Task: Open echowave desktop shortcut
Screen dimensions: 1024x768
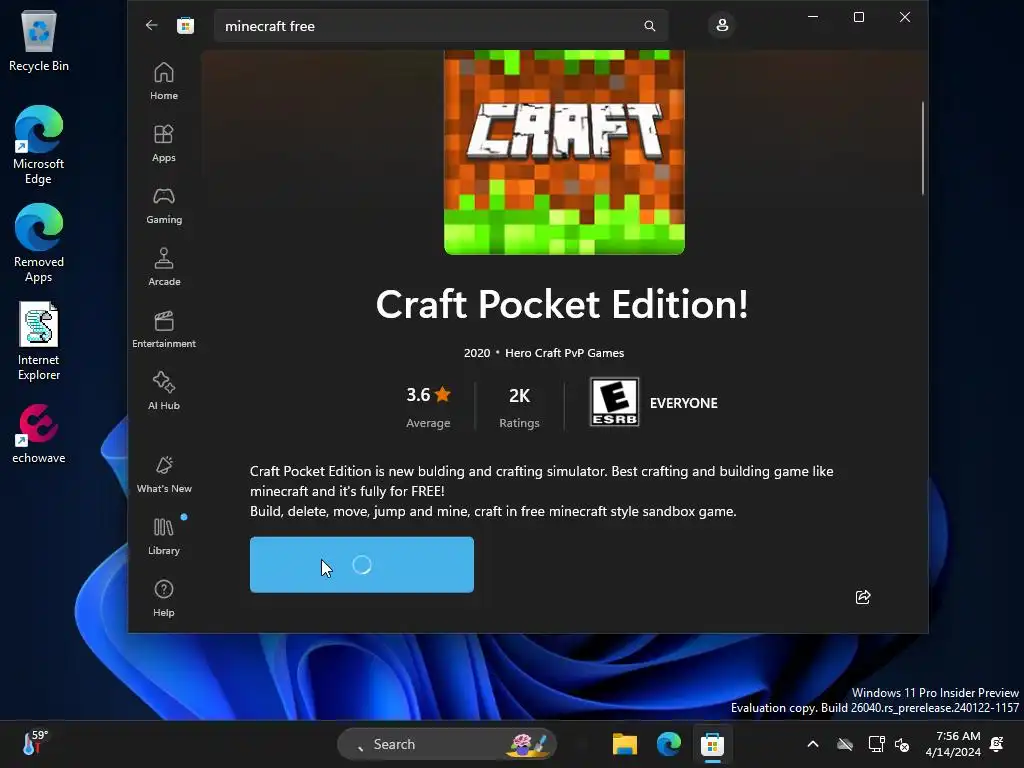Action: [x=39, y=434]
